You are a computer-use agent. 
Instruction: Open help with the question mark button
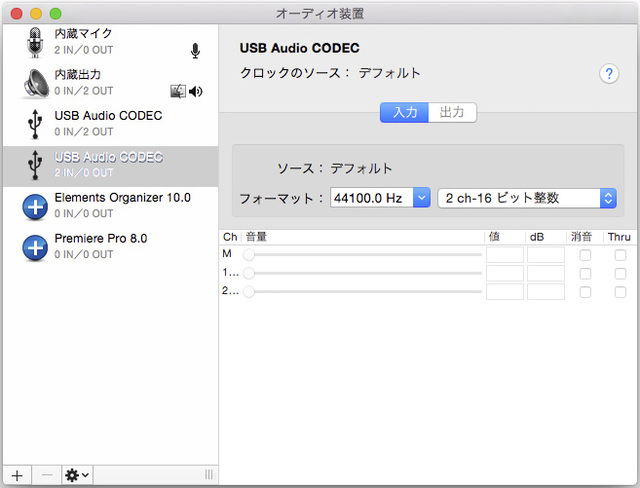click(x=609, y=74)
